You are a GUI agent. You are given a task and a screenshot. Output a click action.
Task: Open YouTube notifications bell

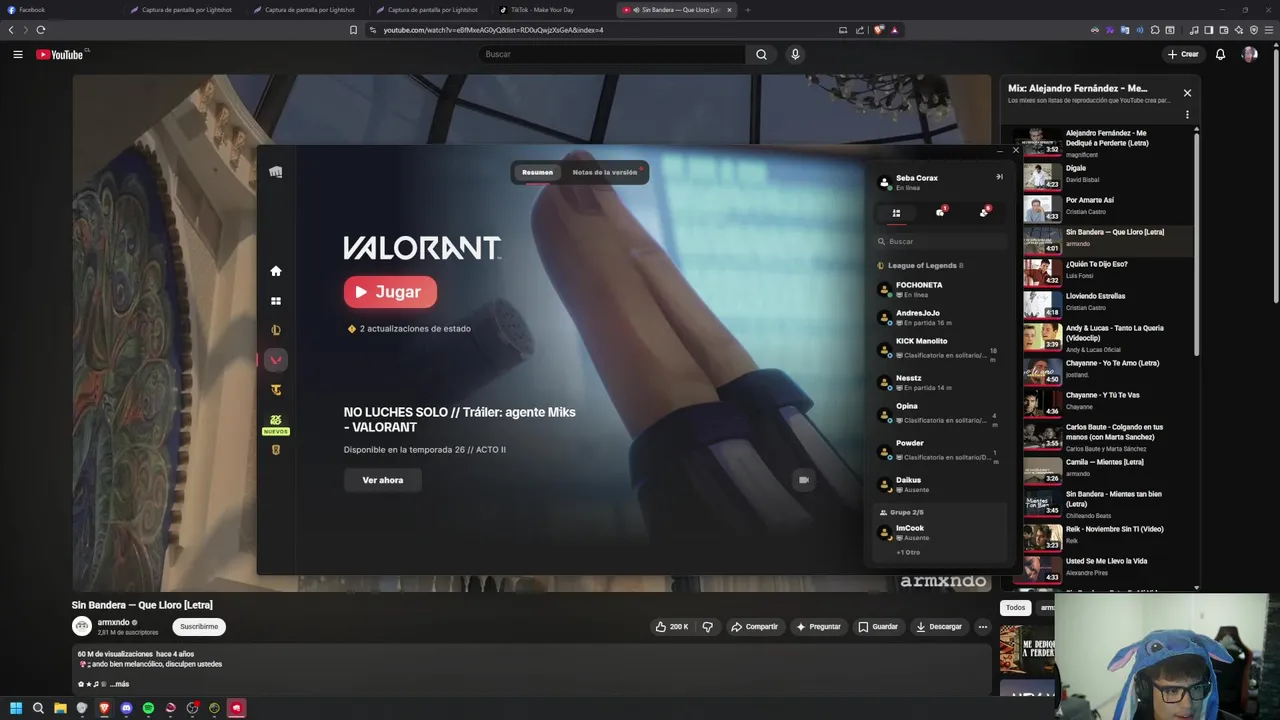[1220, 54]
